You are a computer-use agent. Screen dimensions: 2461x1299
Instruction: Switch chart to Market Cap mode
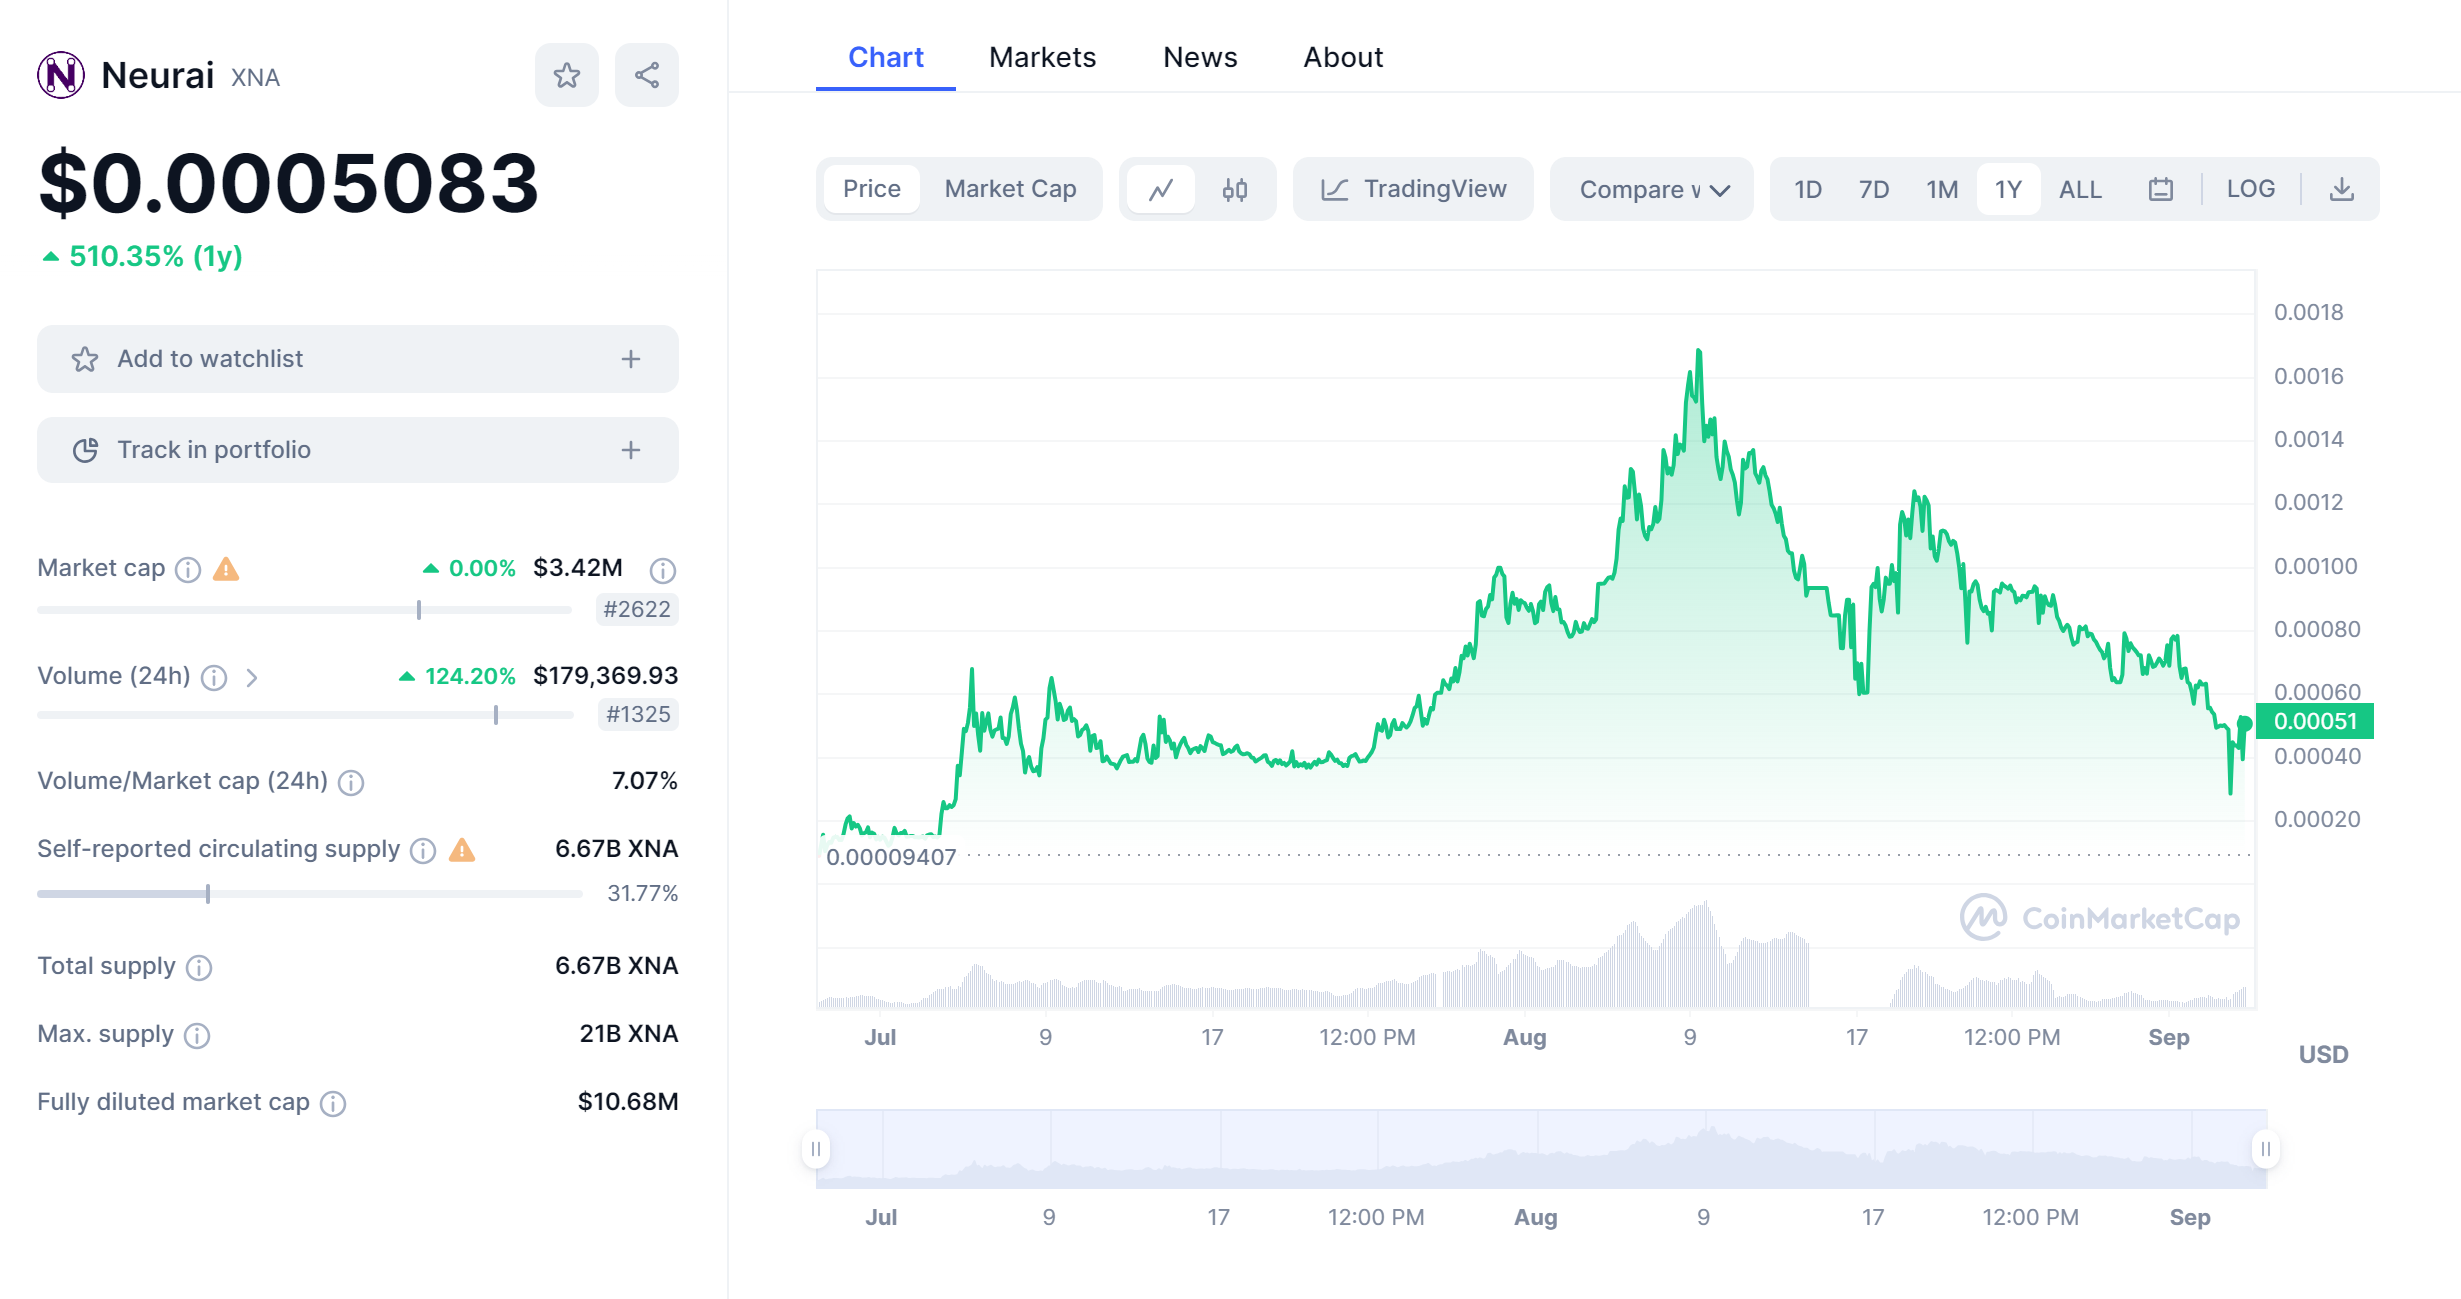coord(1010,189)
